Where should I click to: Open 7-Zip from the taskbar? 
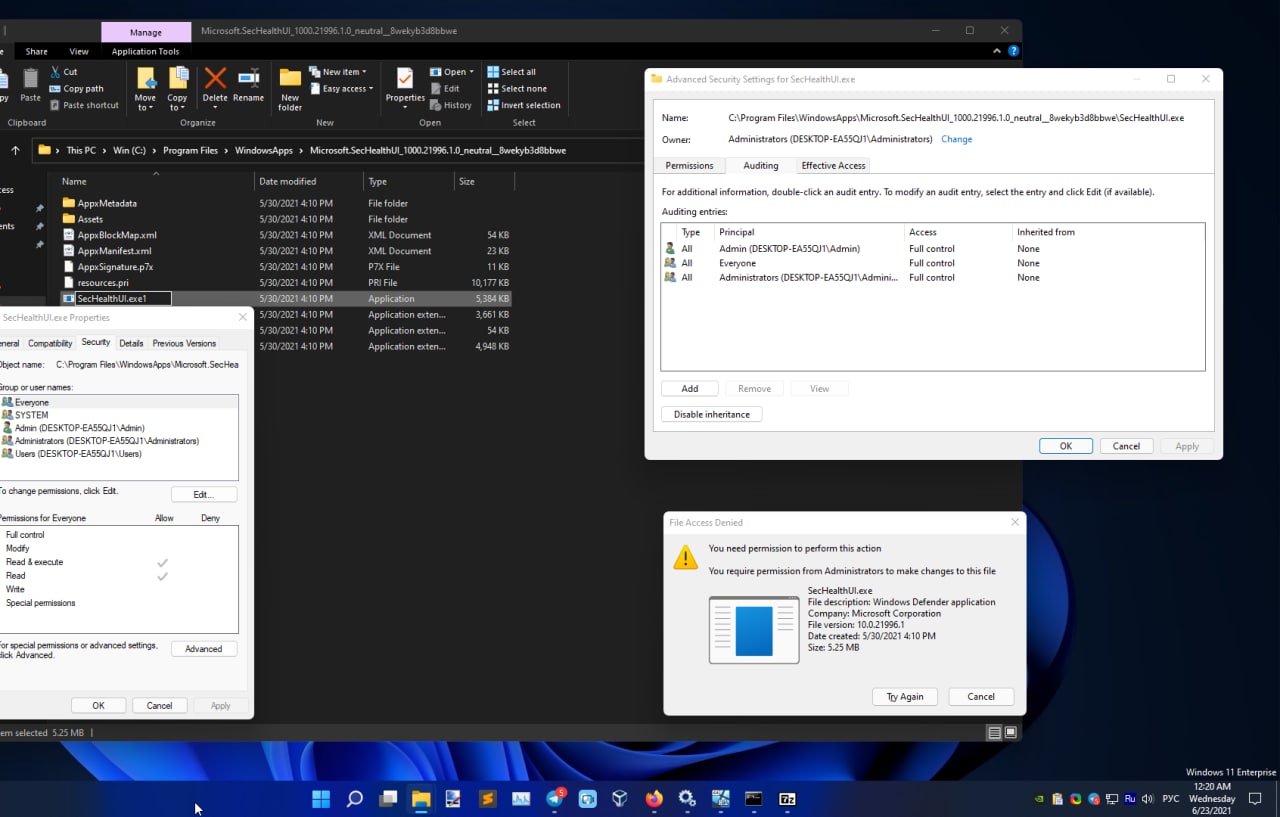point(787,799)
